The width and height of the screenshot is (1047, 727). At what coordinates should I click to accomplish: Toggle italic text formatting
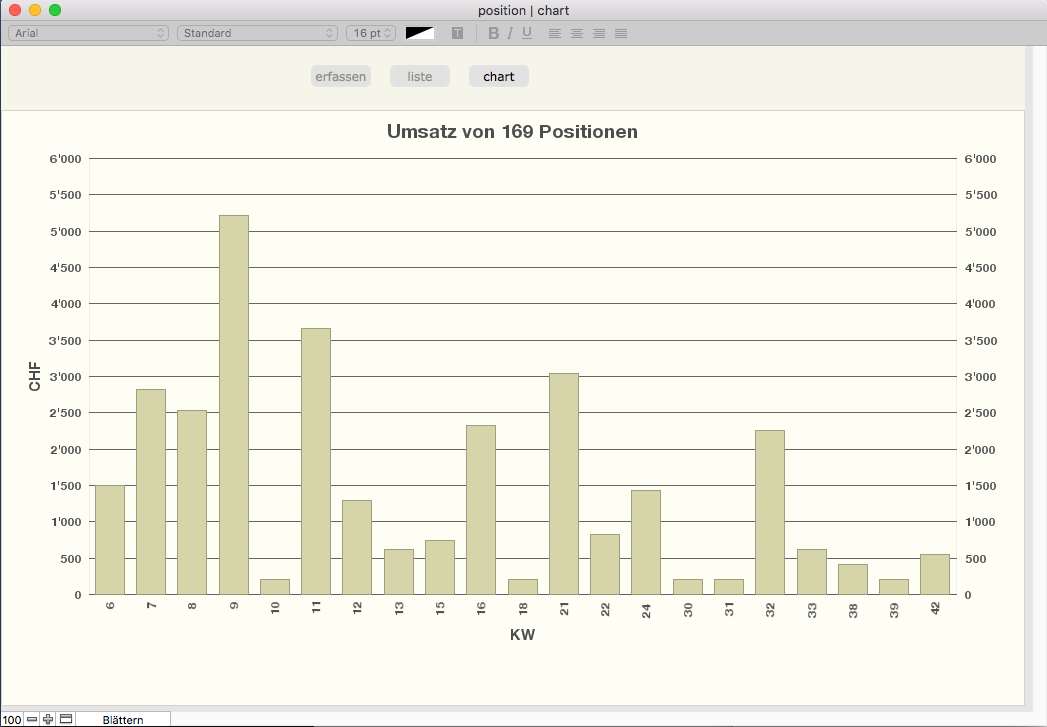pos(510,33)
